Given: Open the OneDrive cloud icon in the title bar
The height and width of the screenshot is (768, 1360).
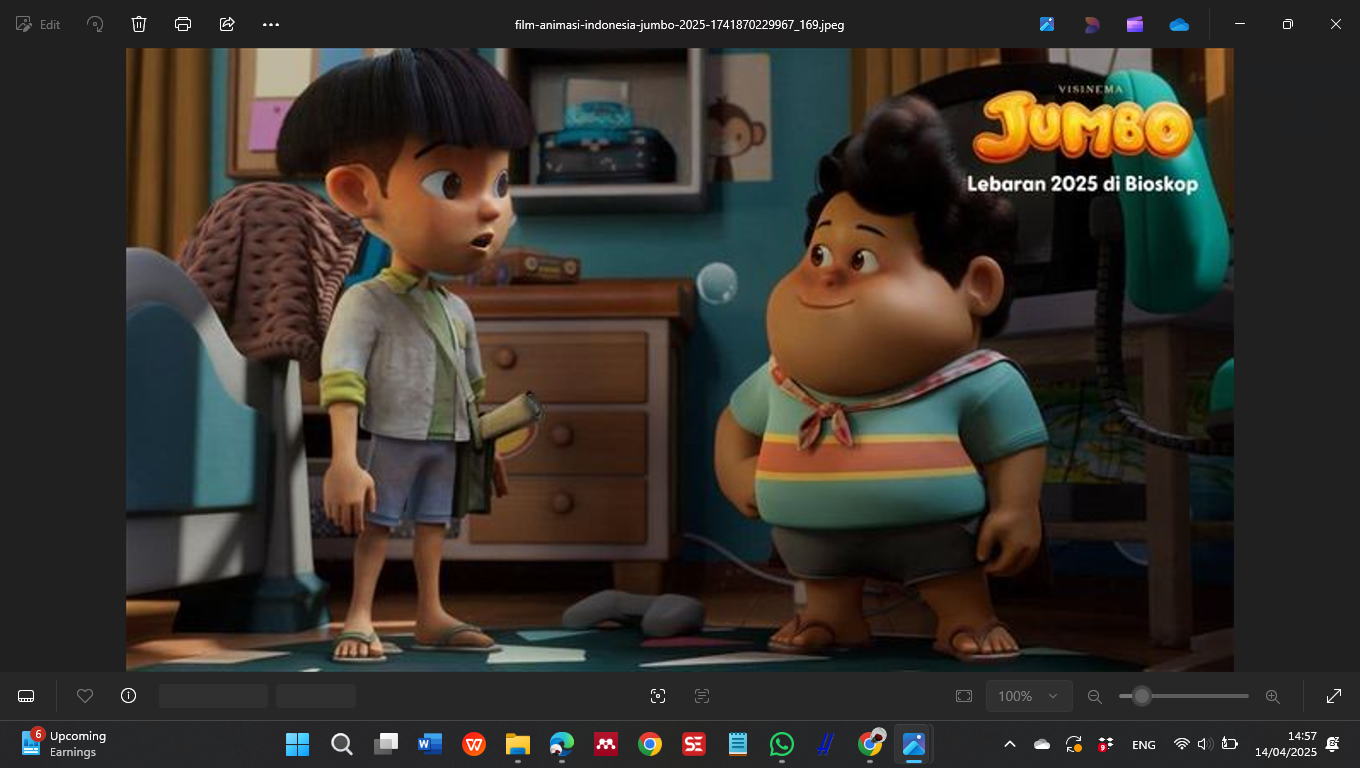Looking at the screenshot, I should click(x=1179, y=24).
